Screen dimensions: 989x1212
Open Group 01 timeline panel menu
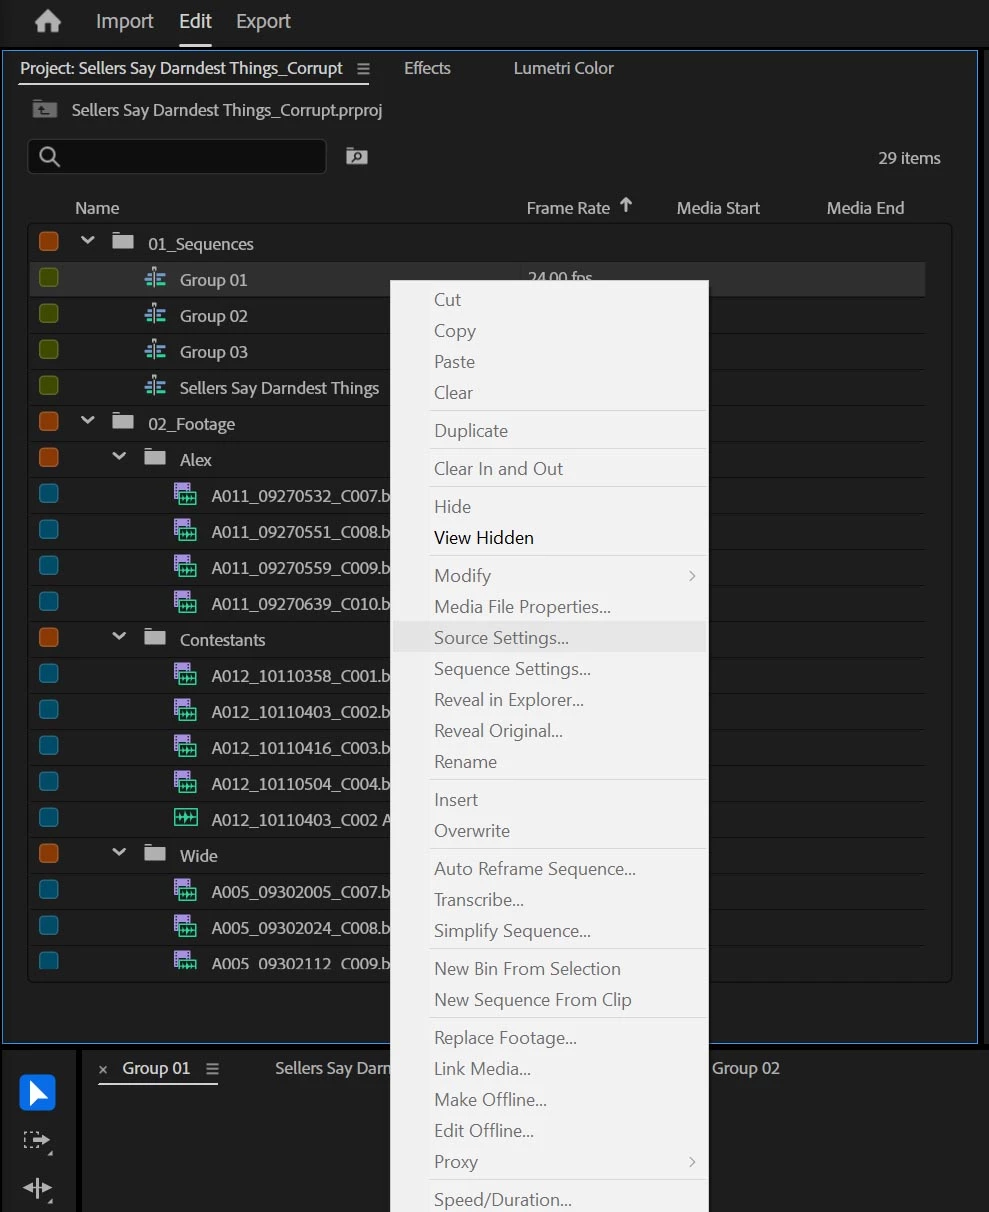pos(212,1069)
